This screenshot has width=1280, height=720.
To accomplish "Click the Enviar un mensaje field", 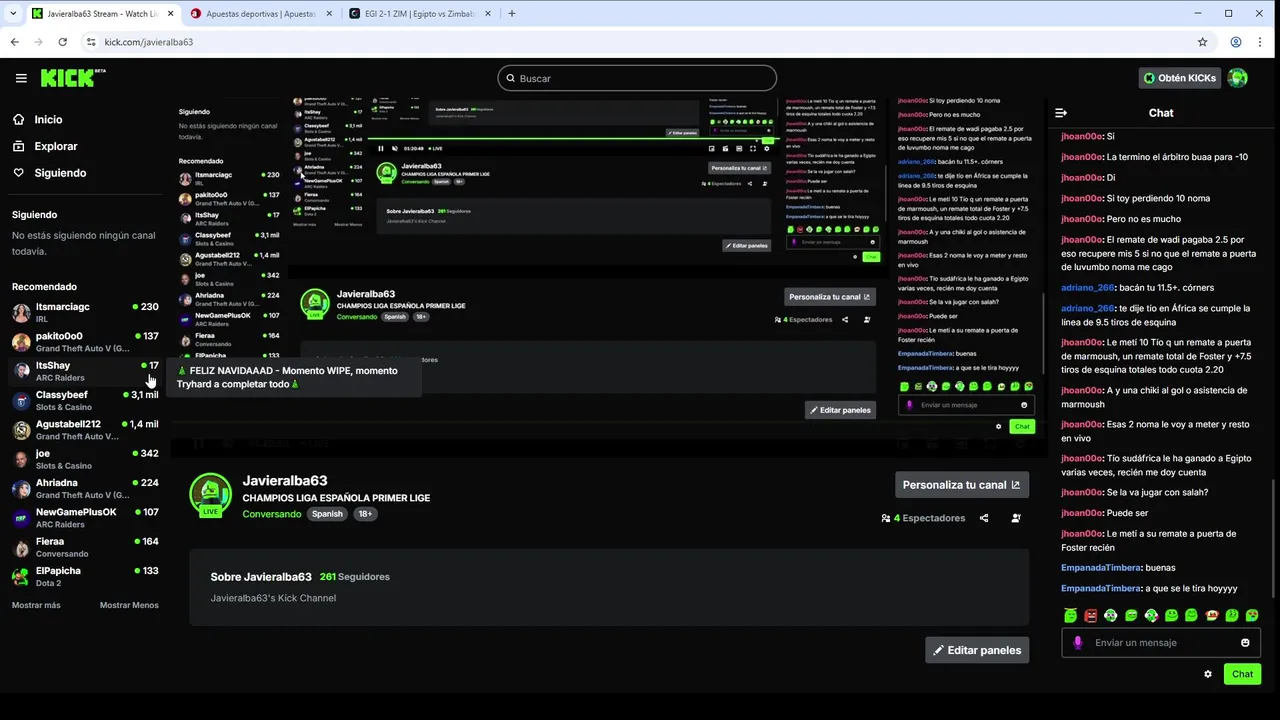I will pos(1161,643).
